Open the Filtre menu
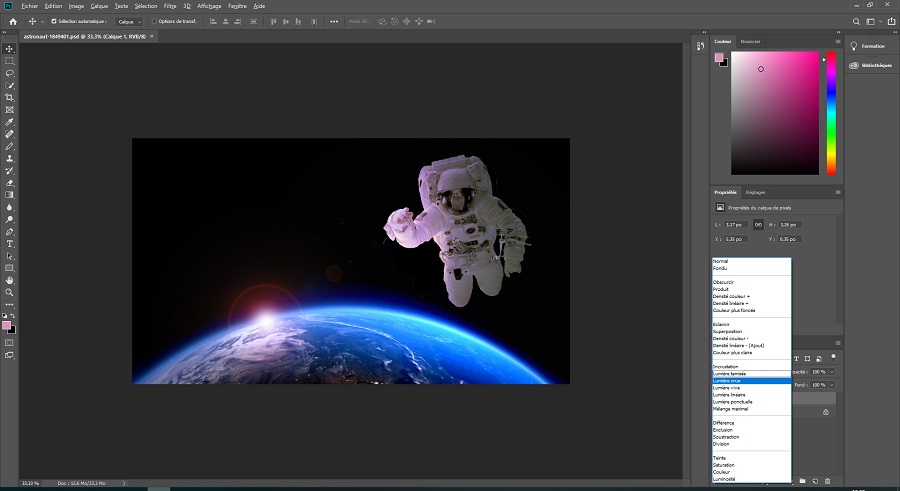The height and width of the screenshot is (491, 900). (x=170, y=6)
